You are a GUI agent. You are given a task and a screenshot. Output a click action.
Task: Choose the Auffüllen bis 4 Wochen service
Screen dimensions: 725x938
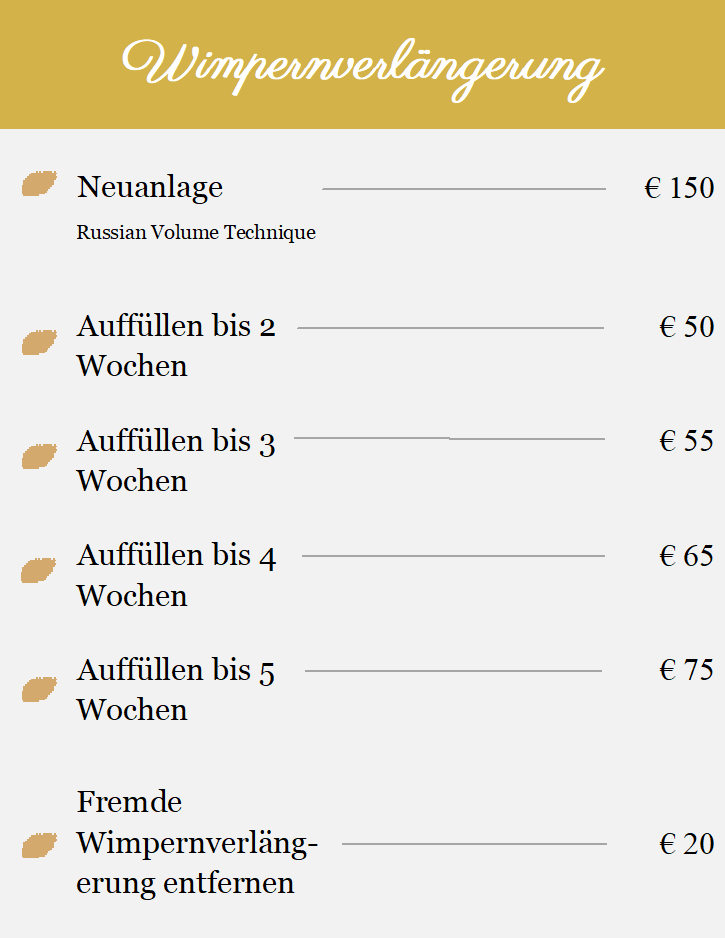tap(176, 575)
